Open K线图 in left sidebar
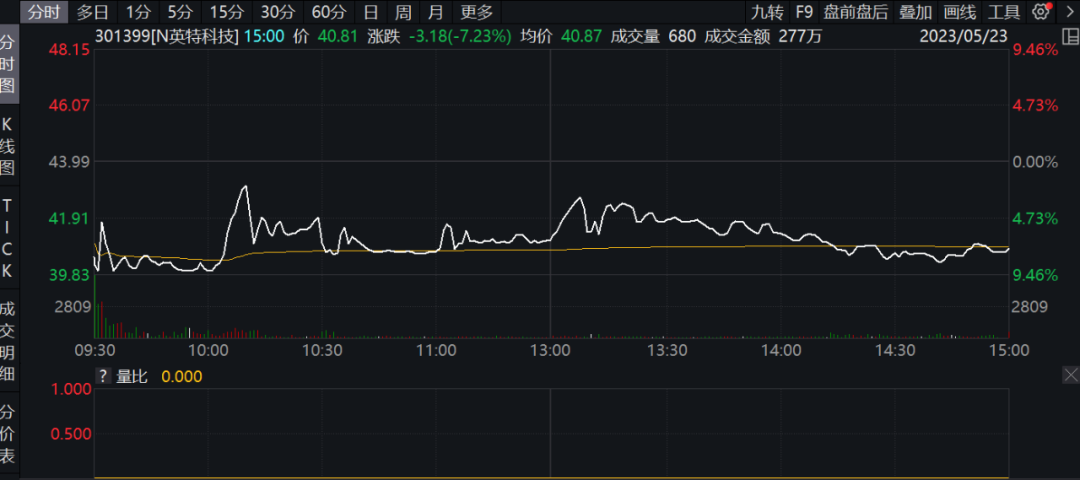1080x480 pixels. 8,146
